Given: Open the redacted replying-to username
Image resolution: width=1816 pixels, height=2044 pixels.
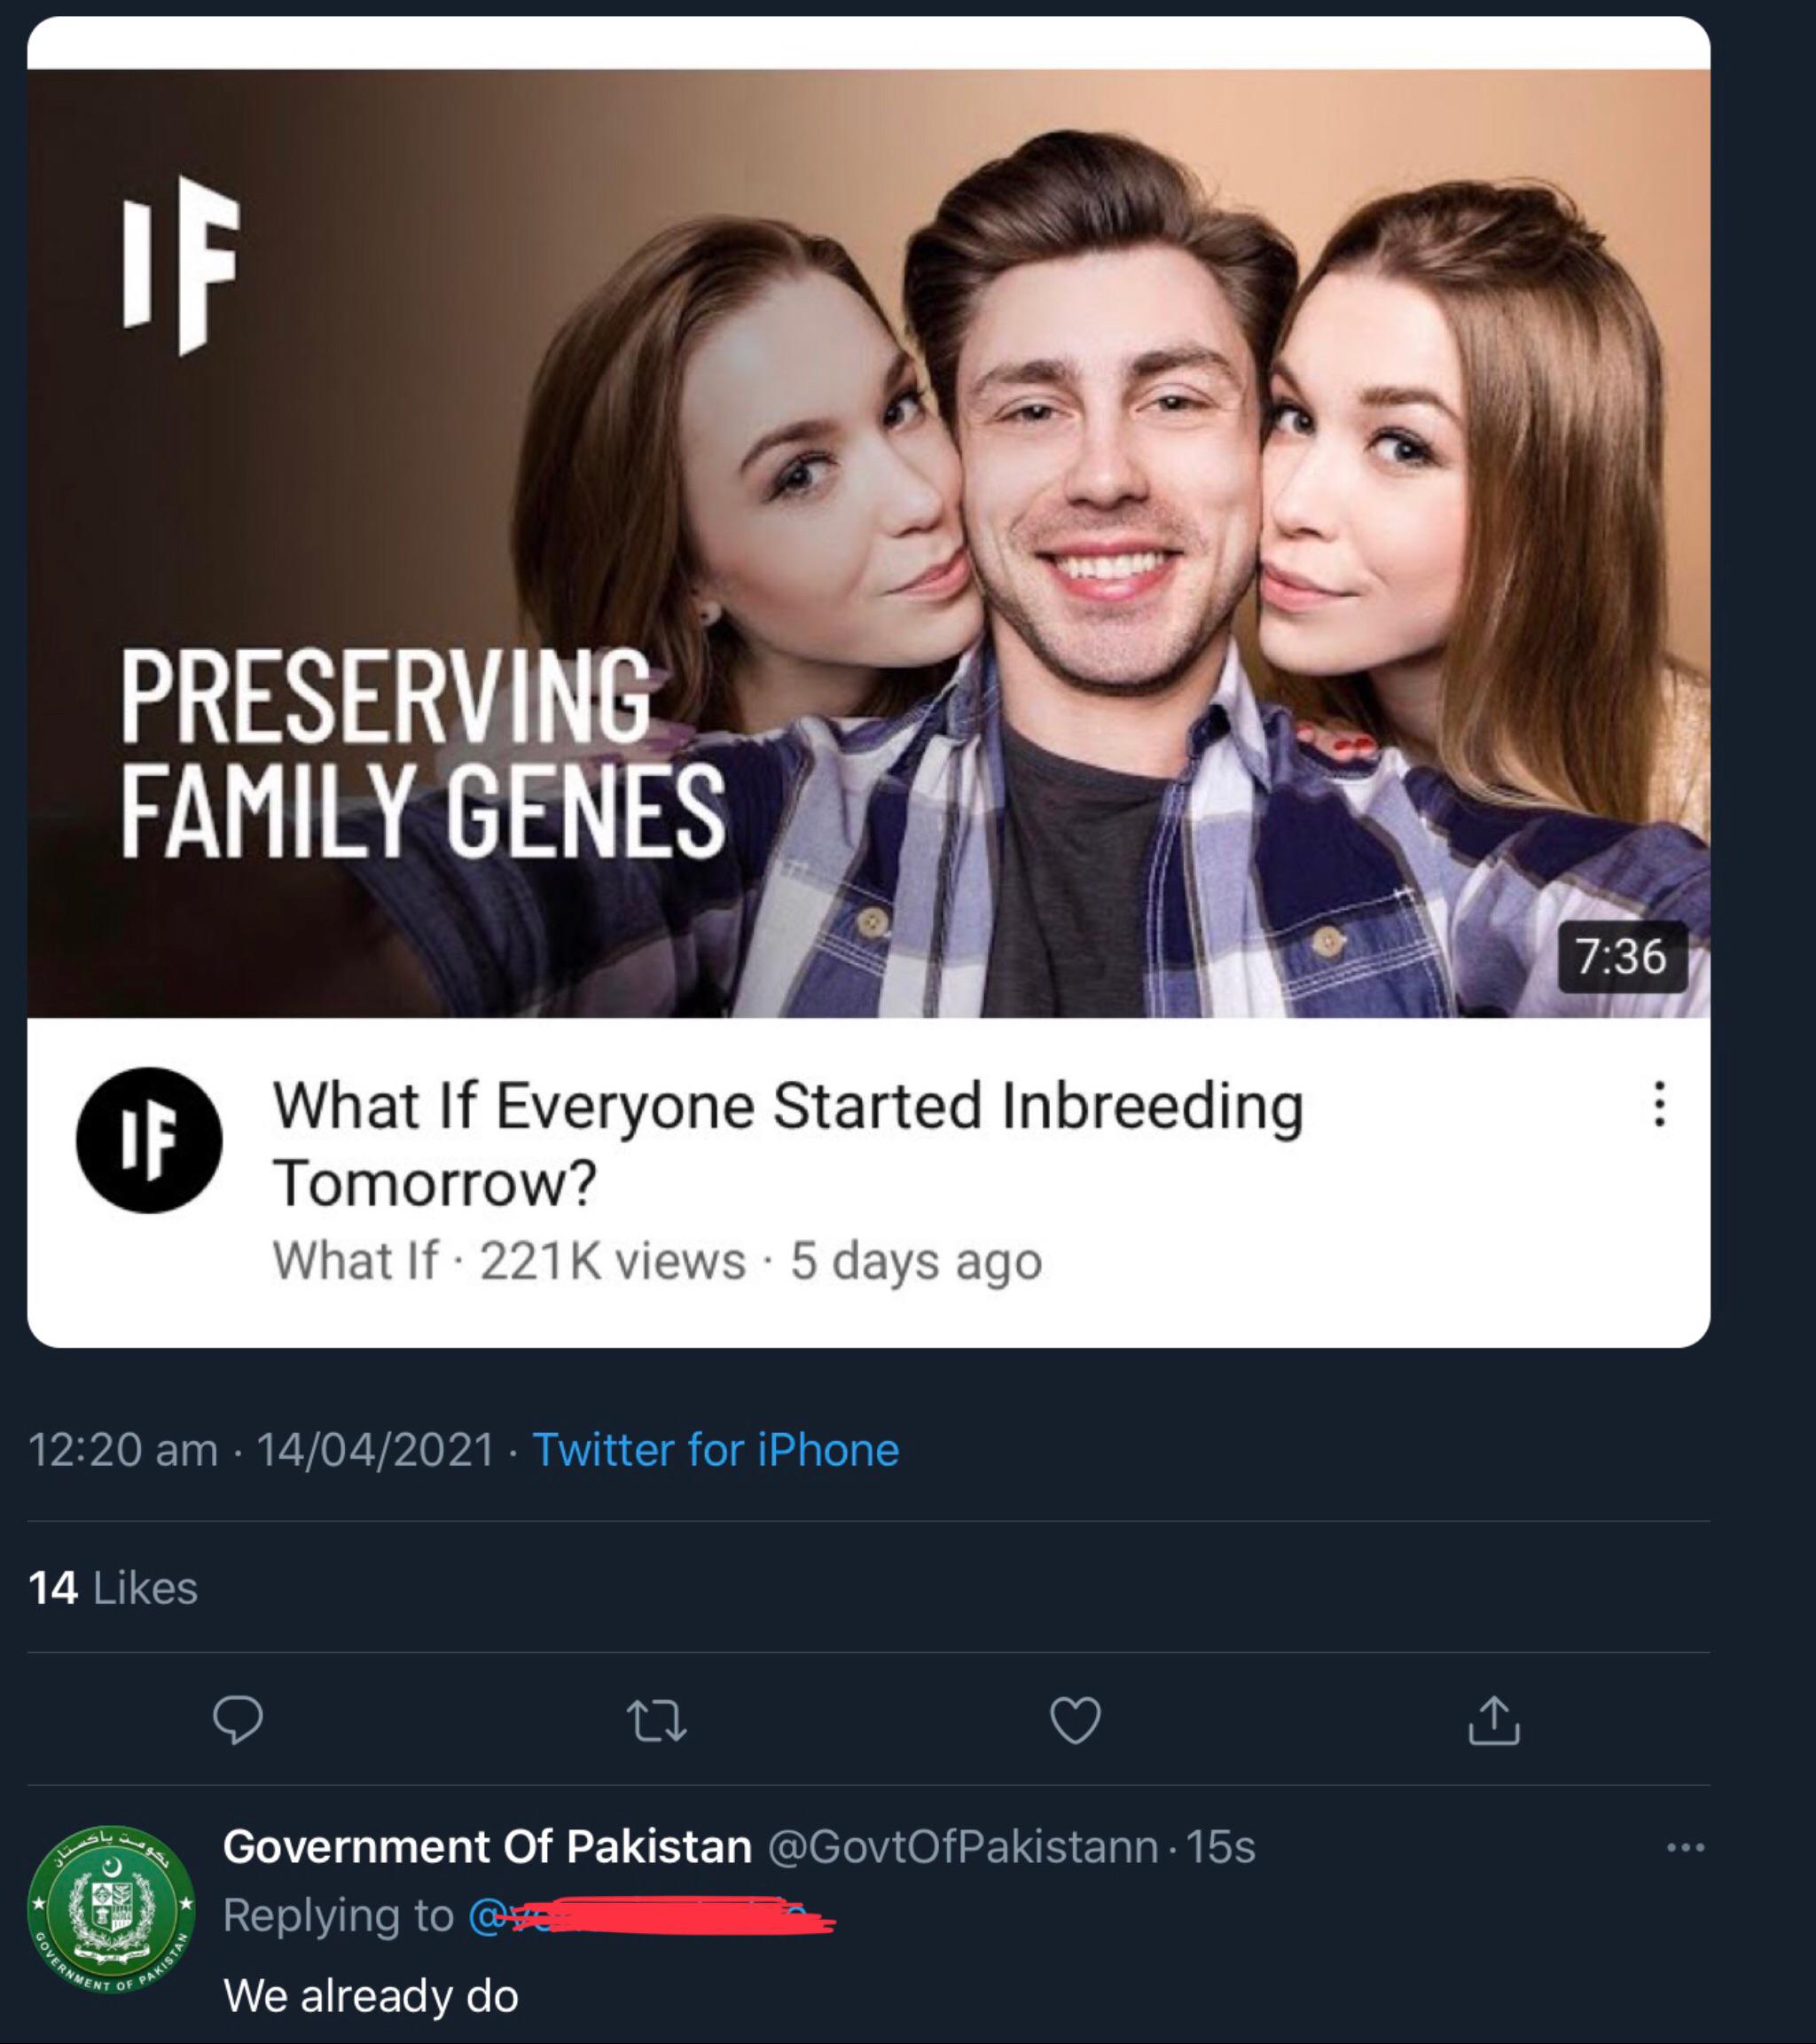Looking at the screenshot, I should click(650, 1915).
